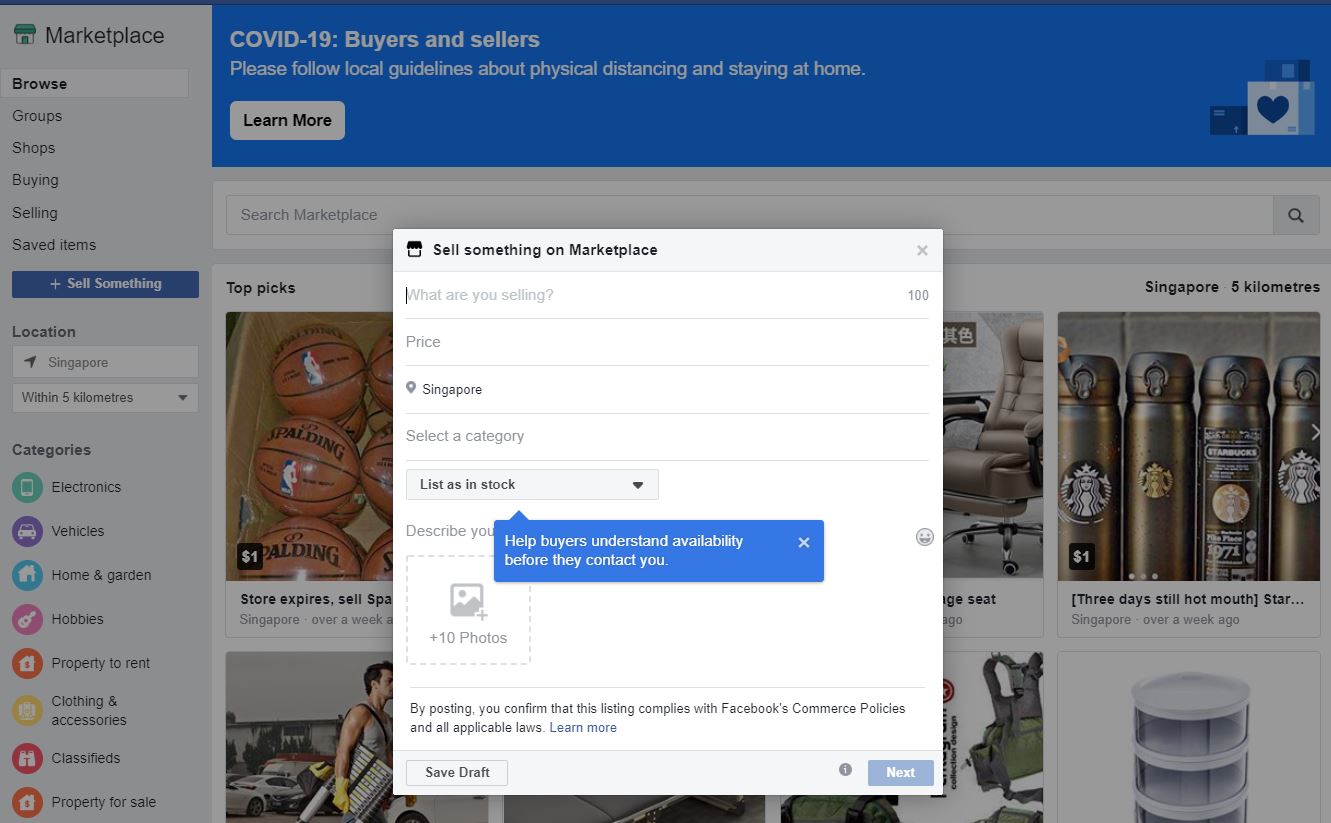
Task: Select the Property to rent icon
Action: coord(27,663)
